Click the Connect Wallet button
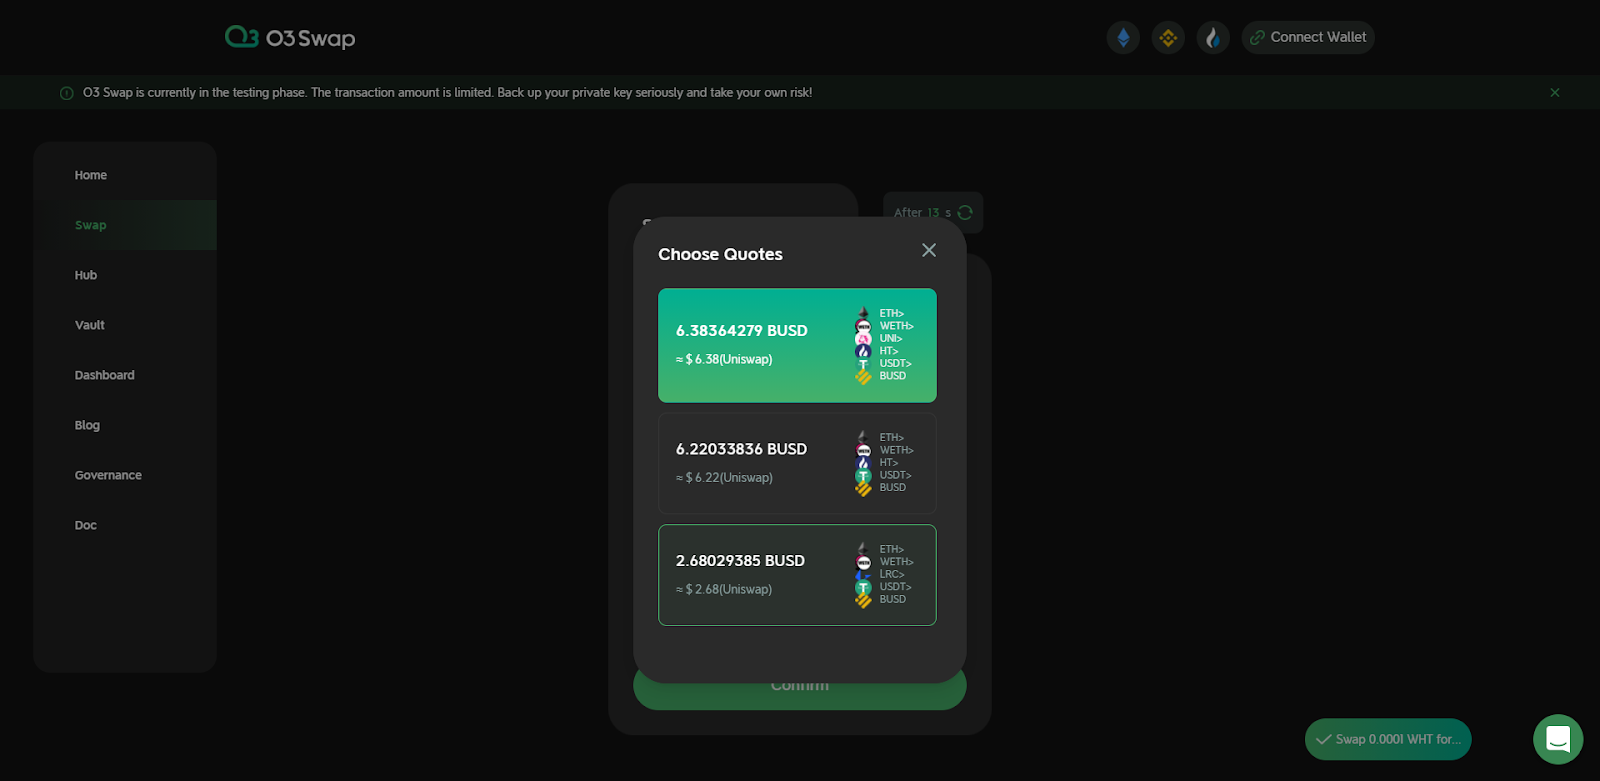 click(1308, 37)
